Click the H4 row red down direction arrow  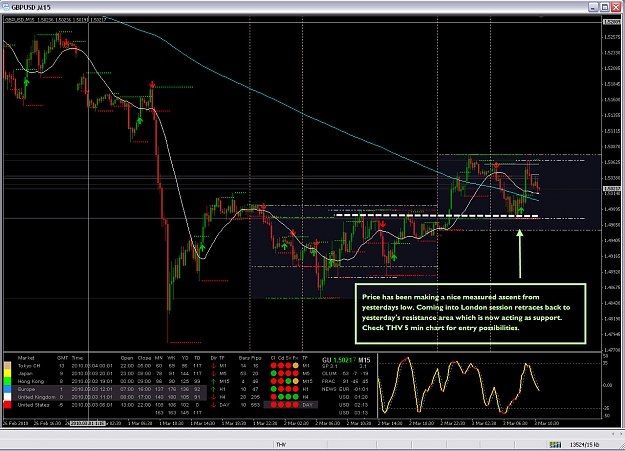213,397
